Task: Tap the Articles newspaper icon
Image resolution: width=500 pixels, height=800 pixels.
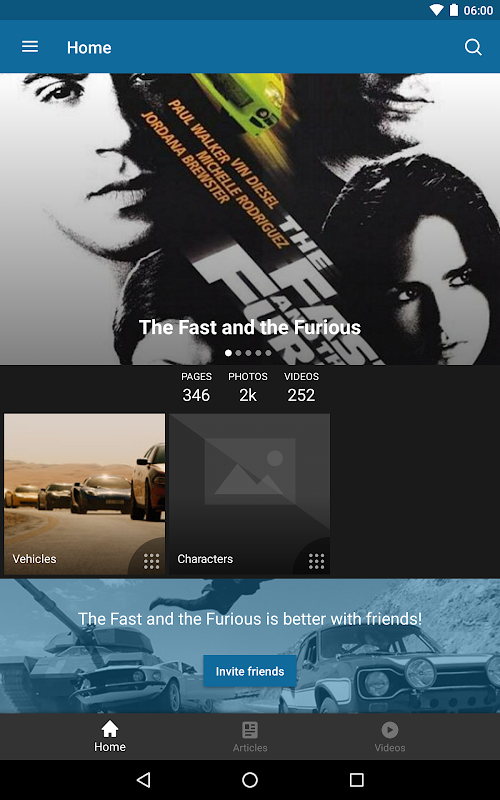Action: pyautogui.click(x=250, y=730)
